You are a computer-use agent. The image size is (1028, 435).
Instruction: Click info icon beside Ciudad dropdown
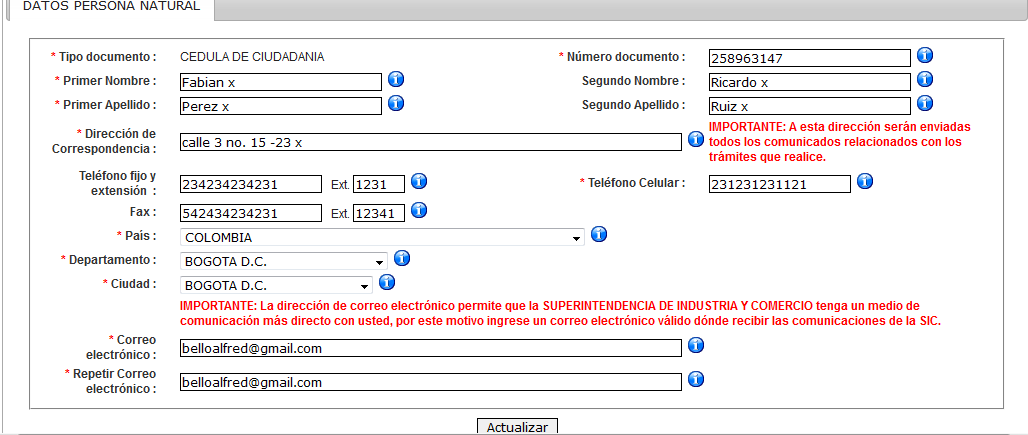pos(387,283)
